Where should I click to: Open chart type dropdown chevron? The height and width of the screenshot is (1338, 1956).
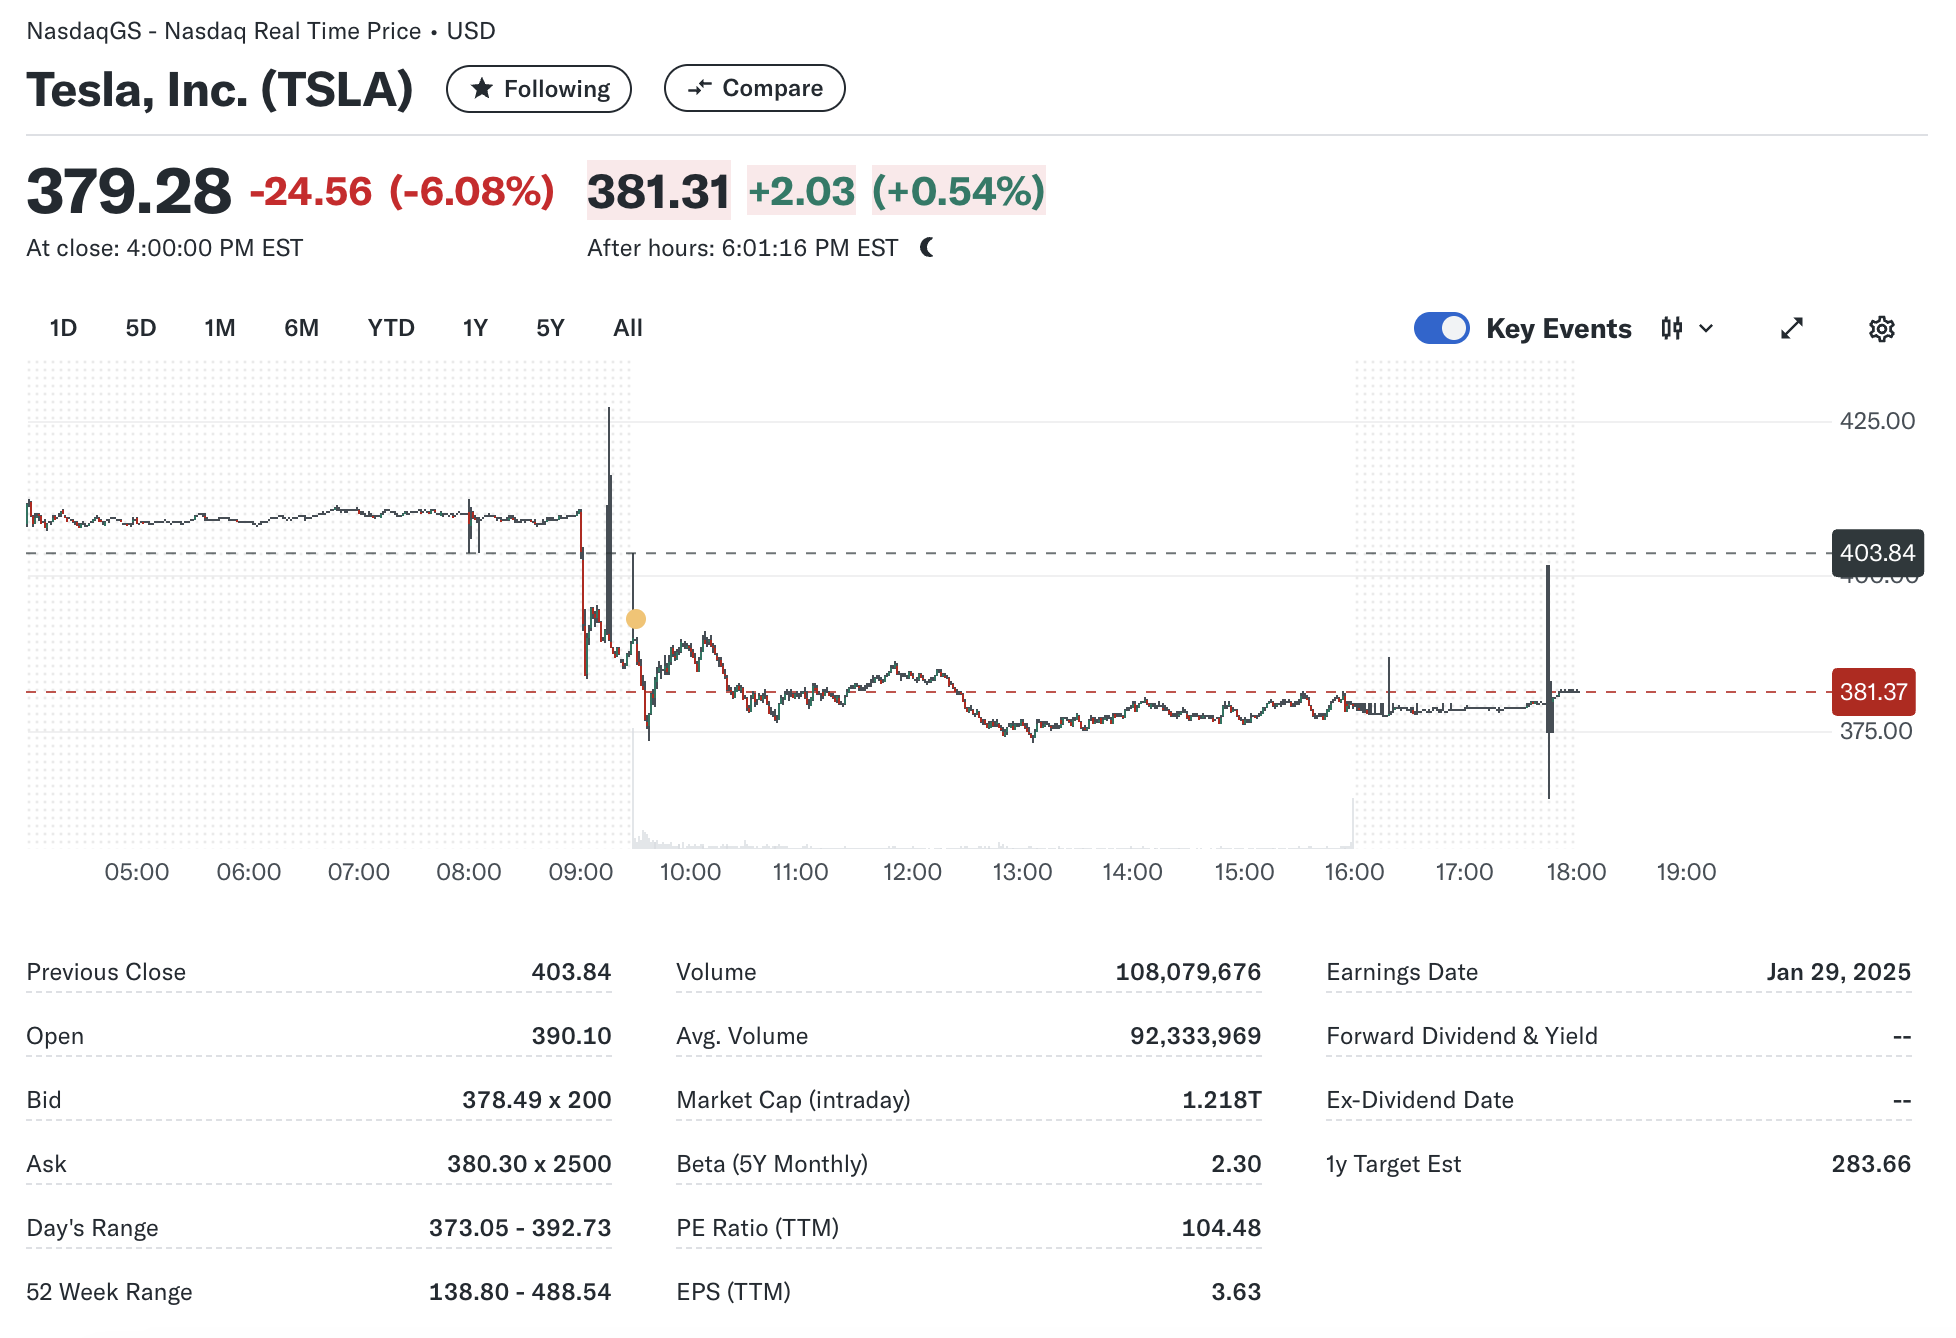pos(1706,328)
